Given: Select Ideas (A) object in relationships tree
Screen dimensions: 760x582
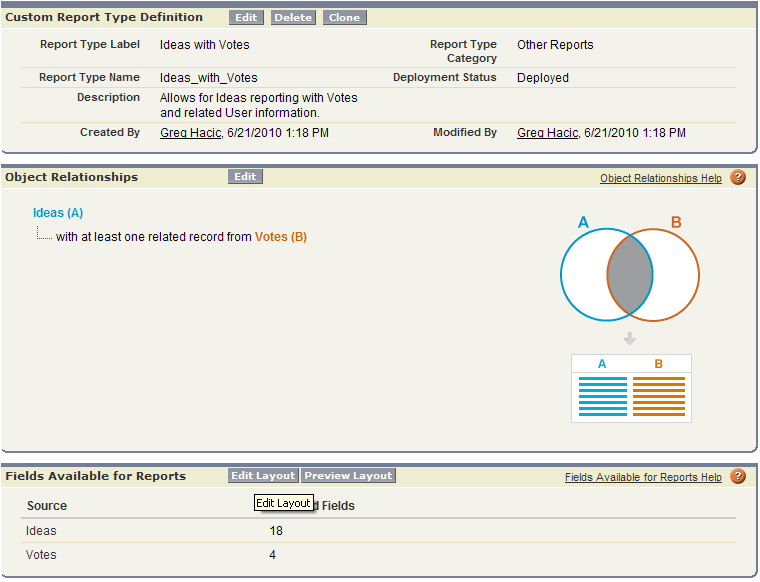Looking at the screenshot, I should [x=58, y=213].
